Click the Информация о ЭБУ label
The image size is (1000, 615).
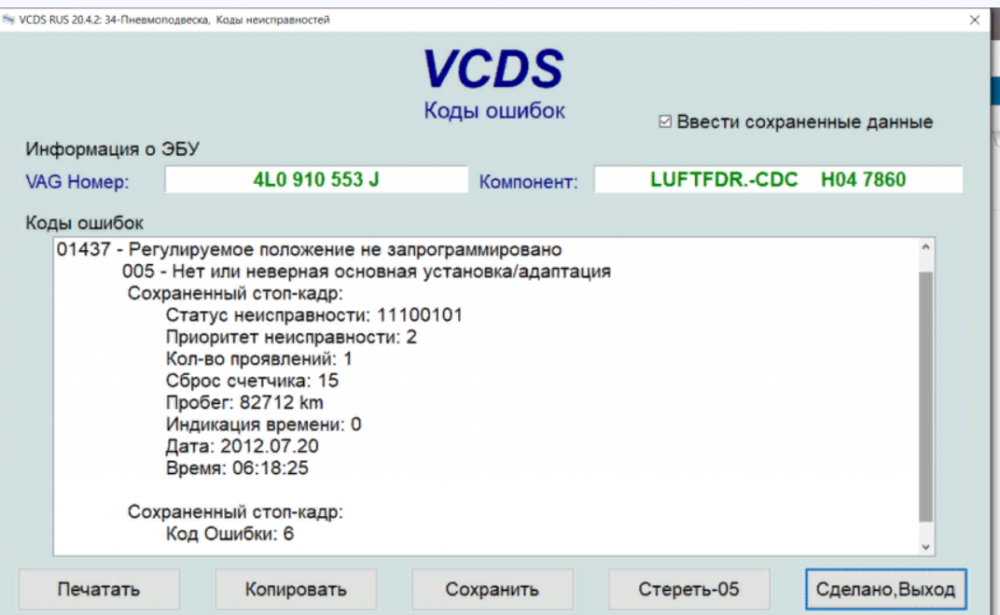112,149
